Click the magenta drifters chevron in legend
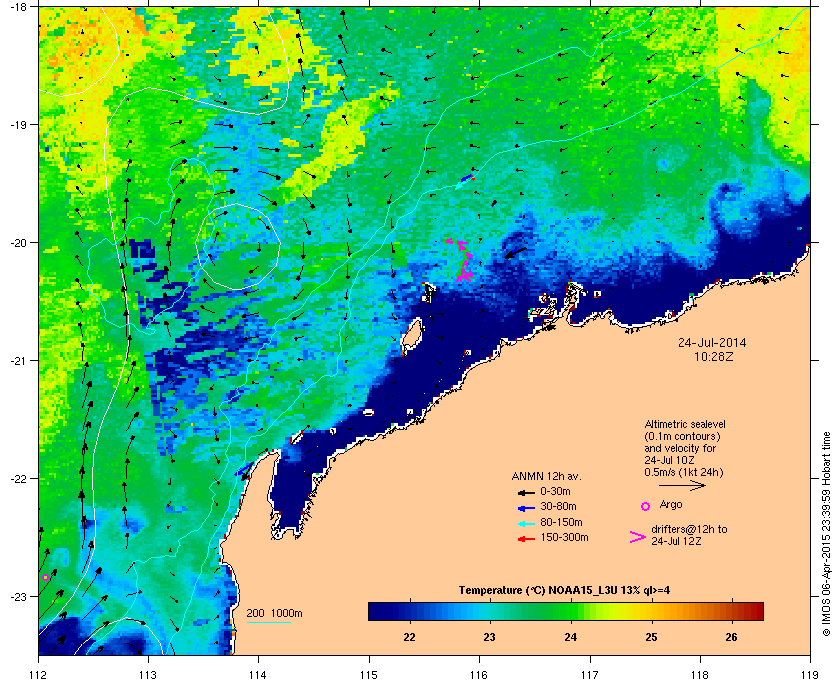Viewport: 840px width, 680px height. pos(638,537)
